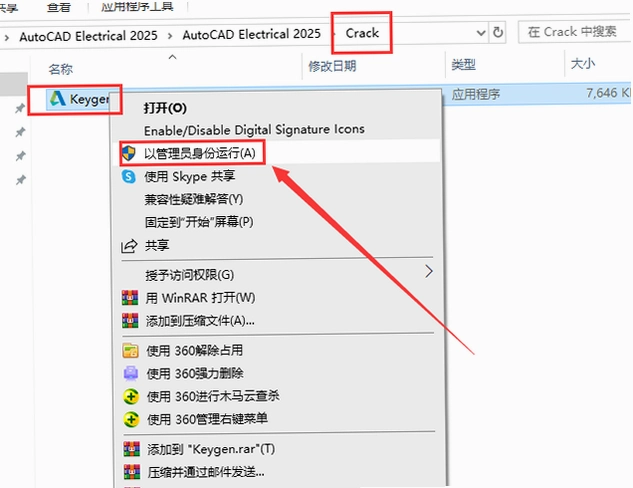Refresh the Crack folder view
Screen dimensions: 633x488
(x=498, y=32)
